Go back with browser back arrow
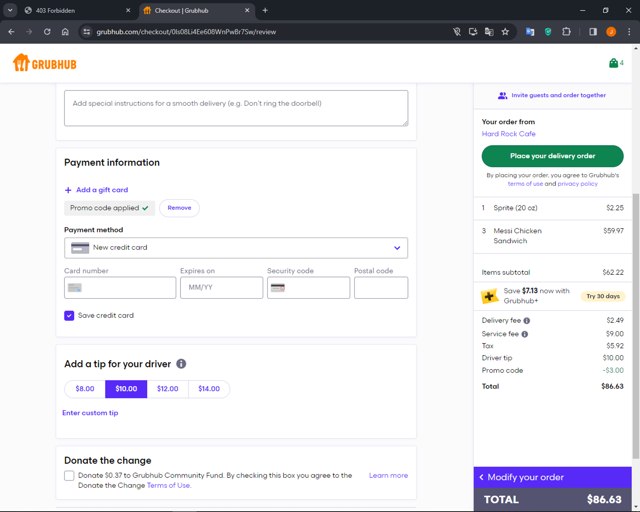The image size is (640, 512). click(x=11, y=31)
